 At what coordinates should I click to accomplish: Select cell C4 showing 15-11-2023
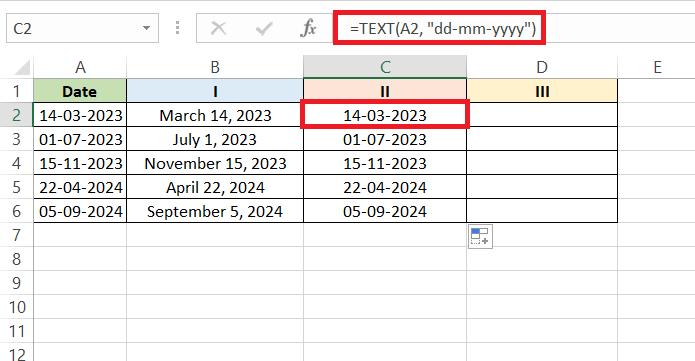coord(385,163)
